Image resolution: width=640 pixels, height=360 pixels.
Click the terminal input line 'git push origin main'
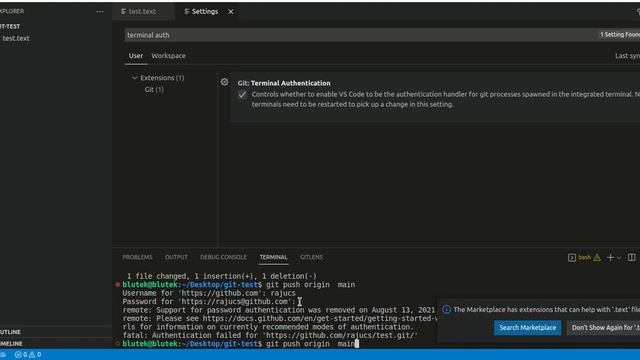click(310, 344)
